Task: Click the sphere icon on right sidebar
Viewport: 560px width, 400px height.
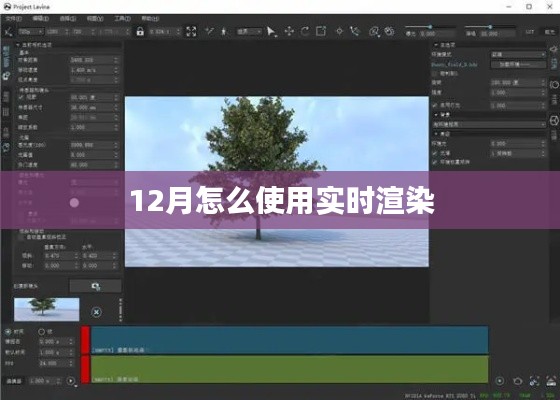Action: click(554, 85)
